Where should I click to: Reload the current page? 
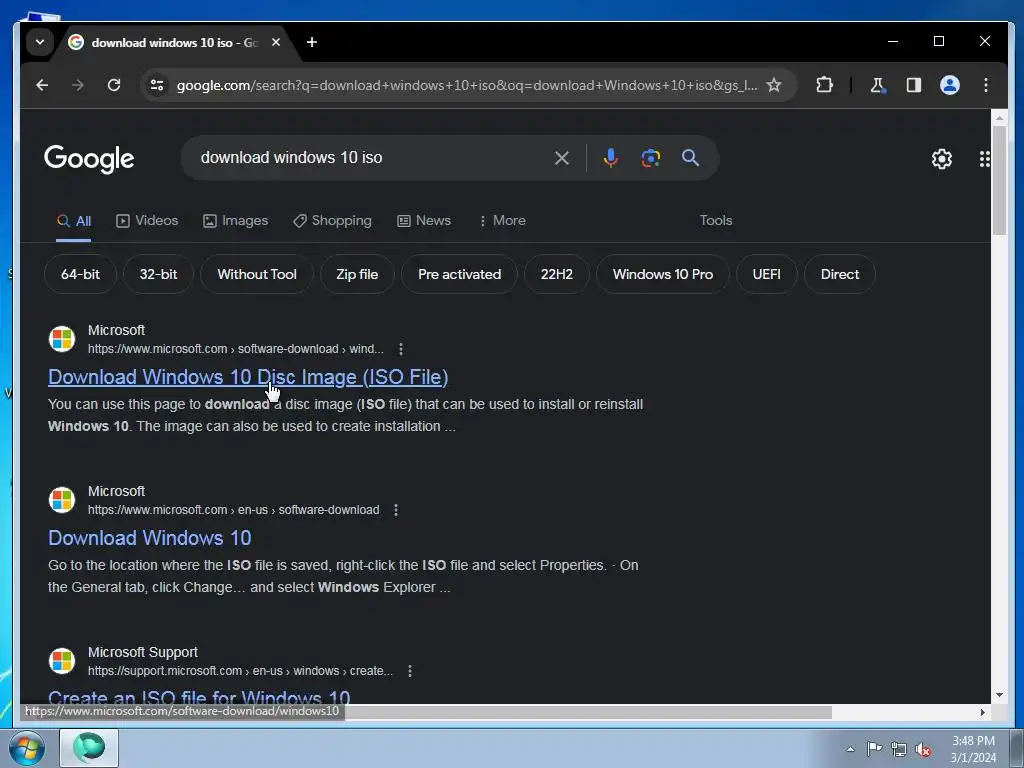click(x=114, y=85)
